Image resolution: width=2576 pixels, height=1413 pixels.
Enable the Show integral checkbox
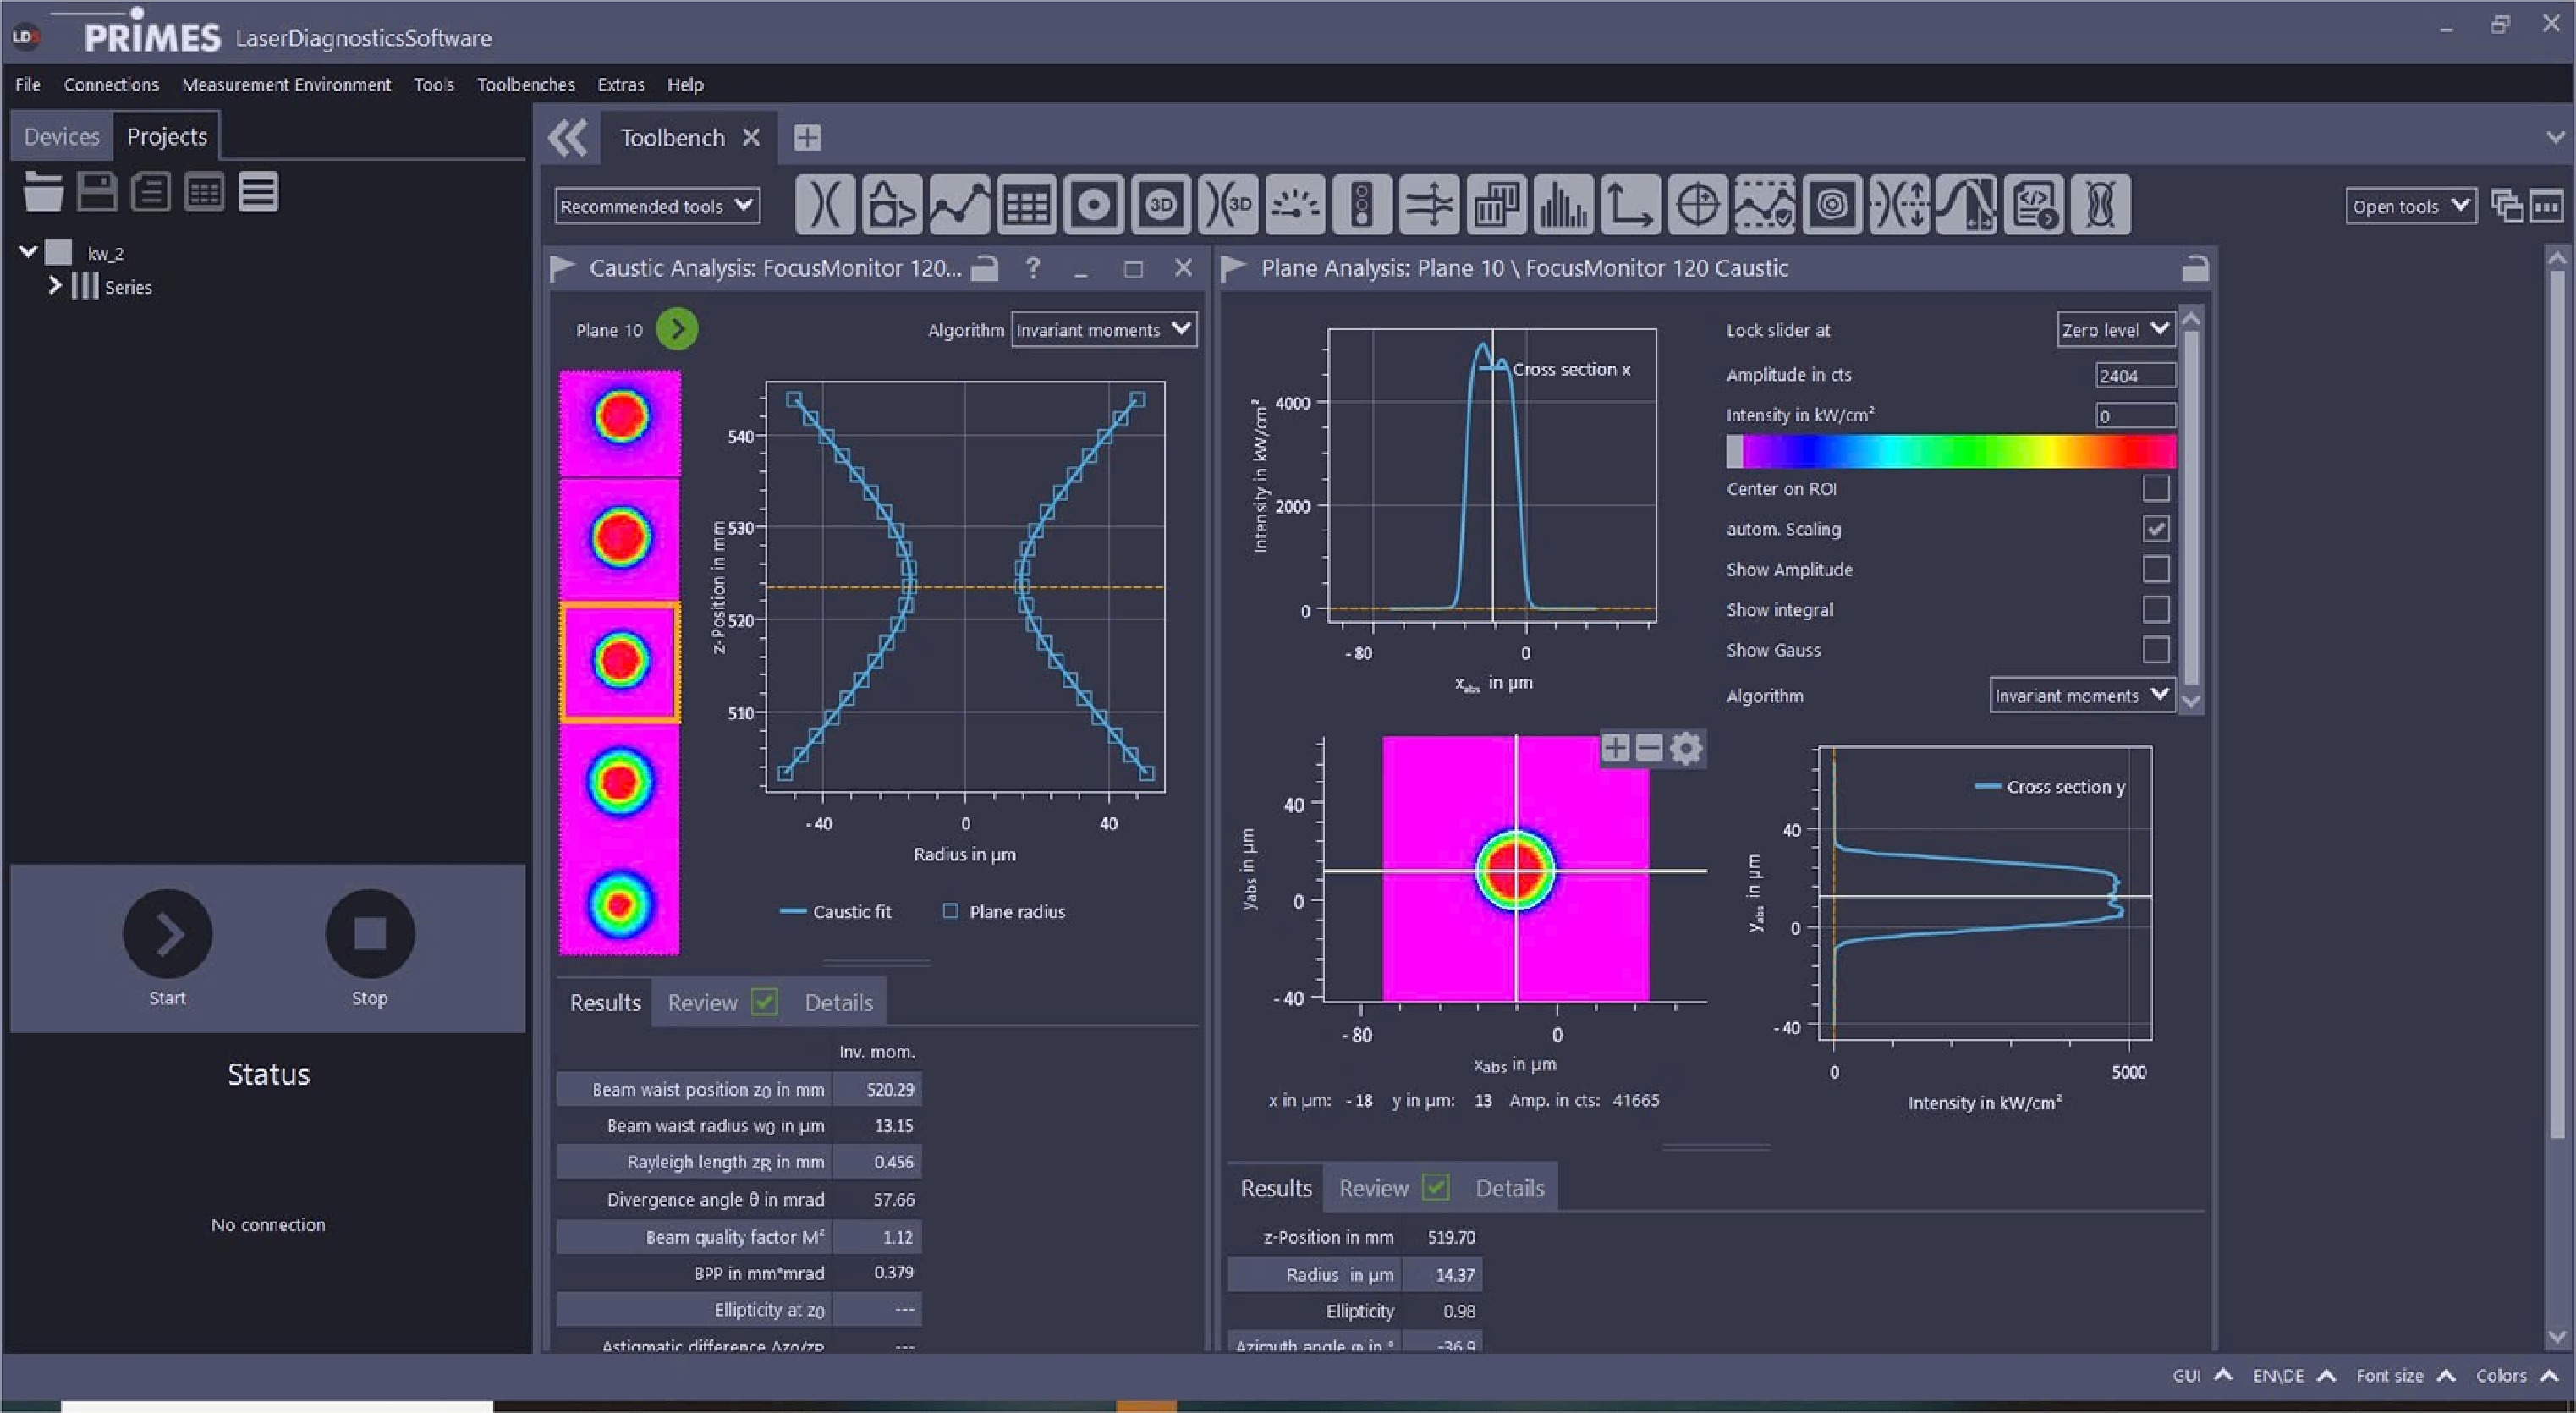pos(2156,609)
